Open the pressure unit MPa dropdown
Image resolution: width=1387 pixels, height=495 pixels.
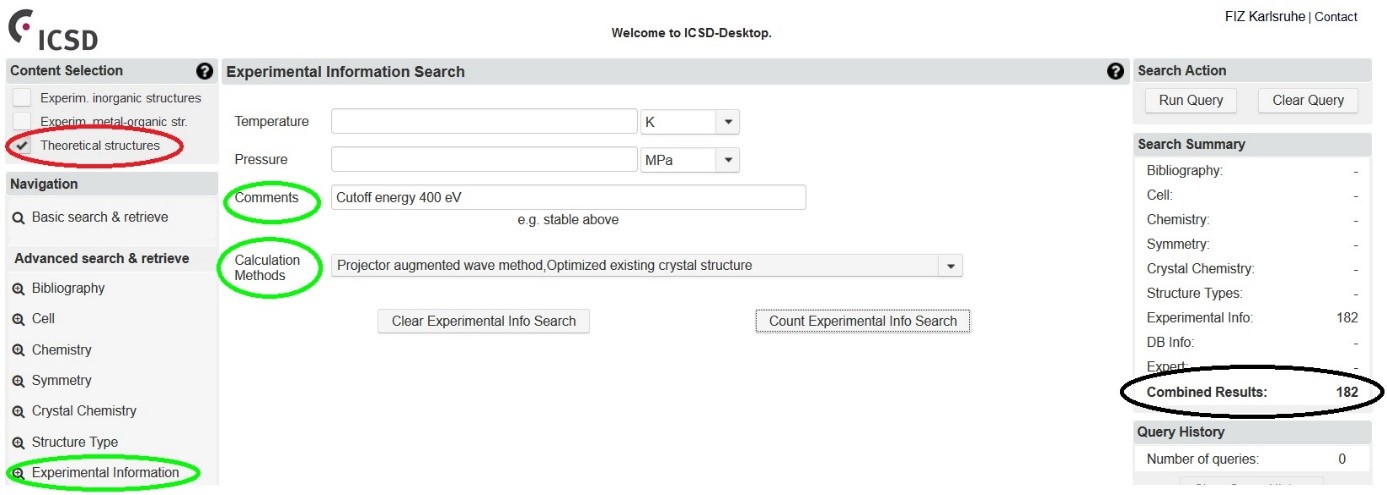[728, 160]
